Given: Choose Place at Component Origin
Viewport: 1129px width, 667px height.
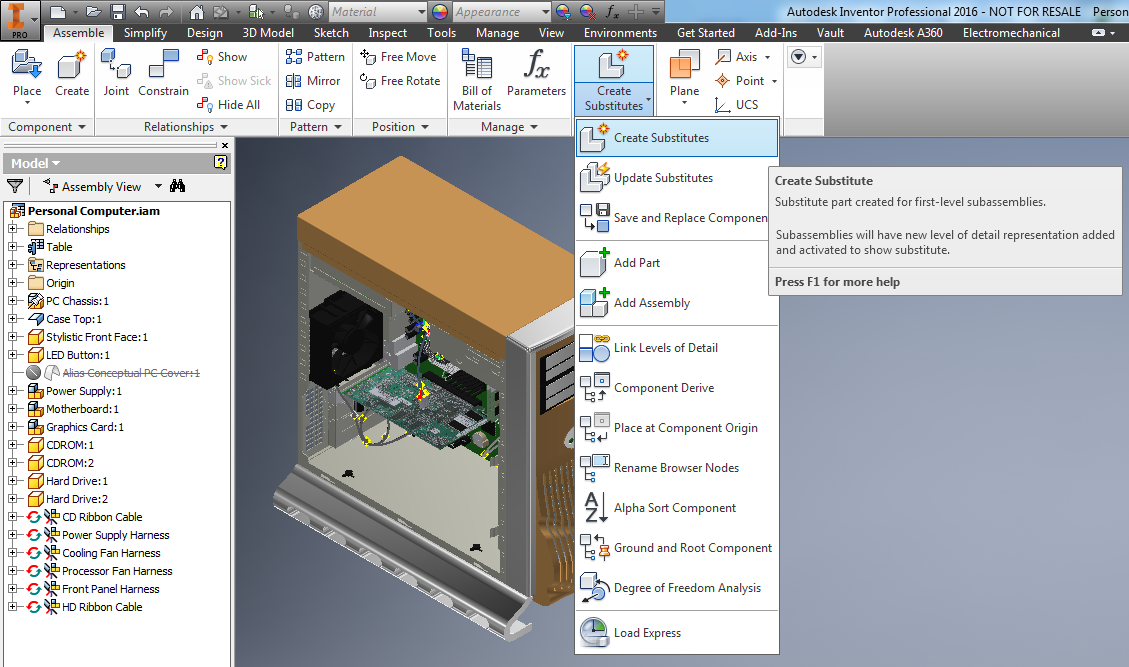Looking at the screenshot, I should point(677,428).
